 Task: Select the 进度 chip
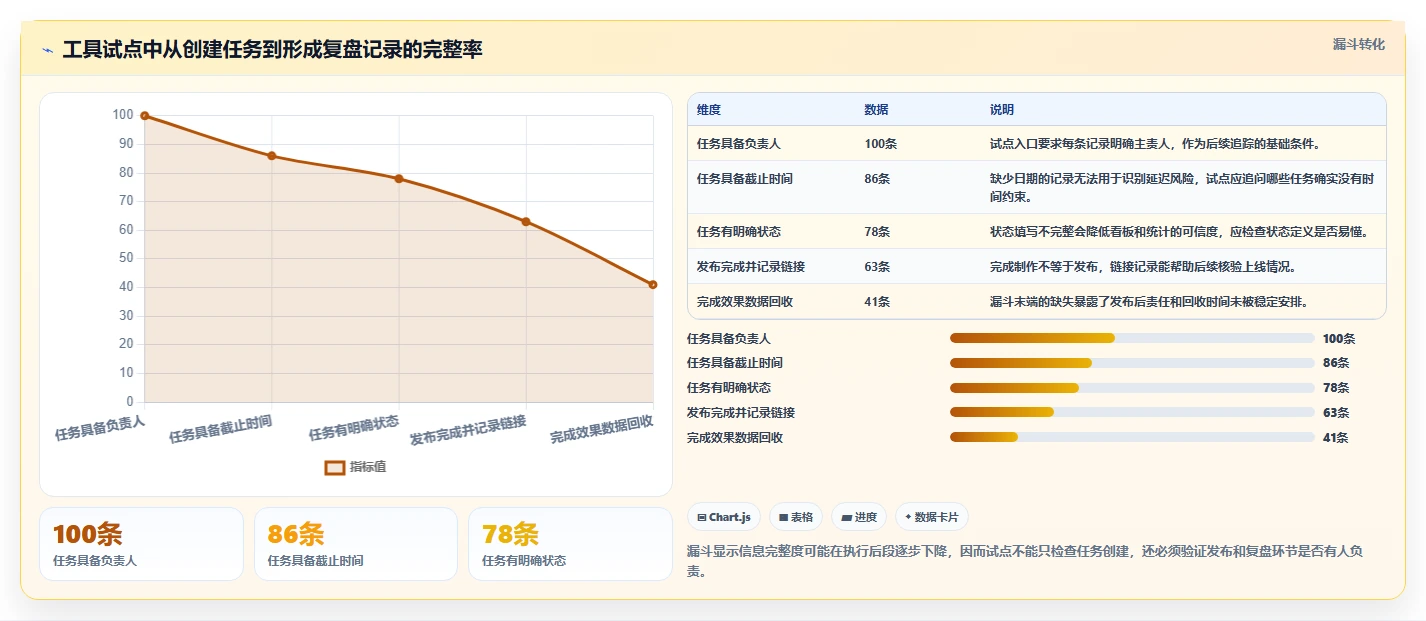[x=858, y=517]
